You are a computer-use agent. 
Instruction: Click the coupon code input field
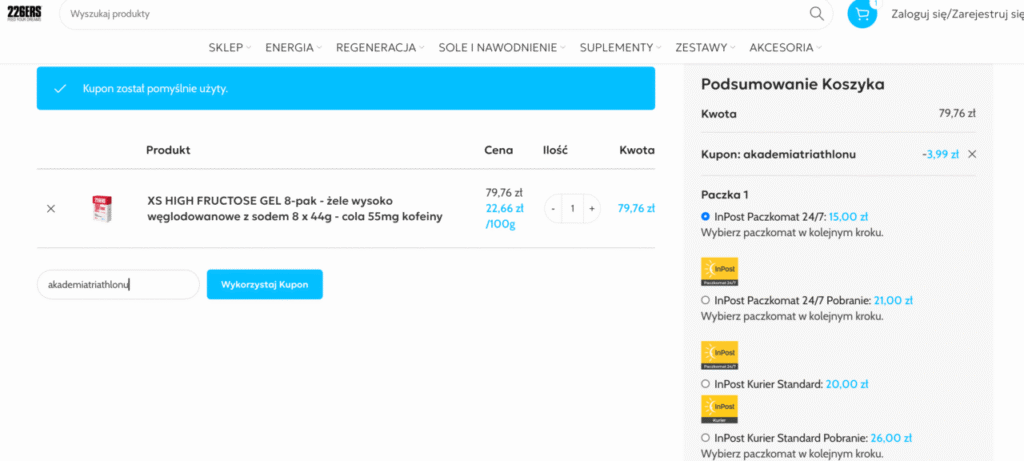click(x=117, y=284)
